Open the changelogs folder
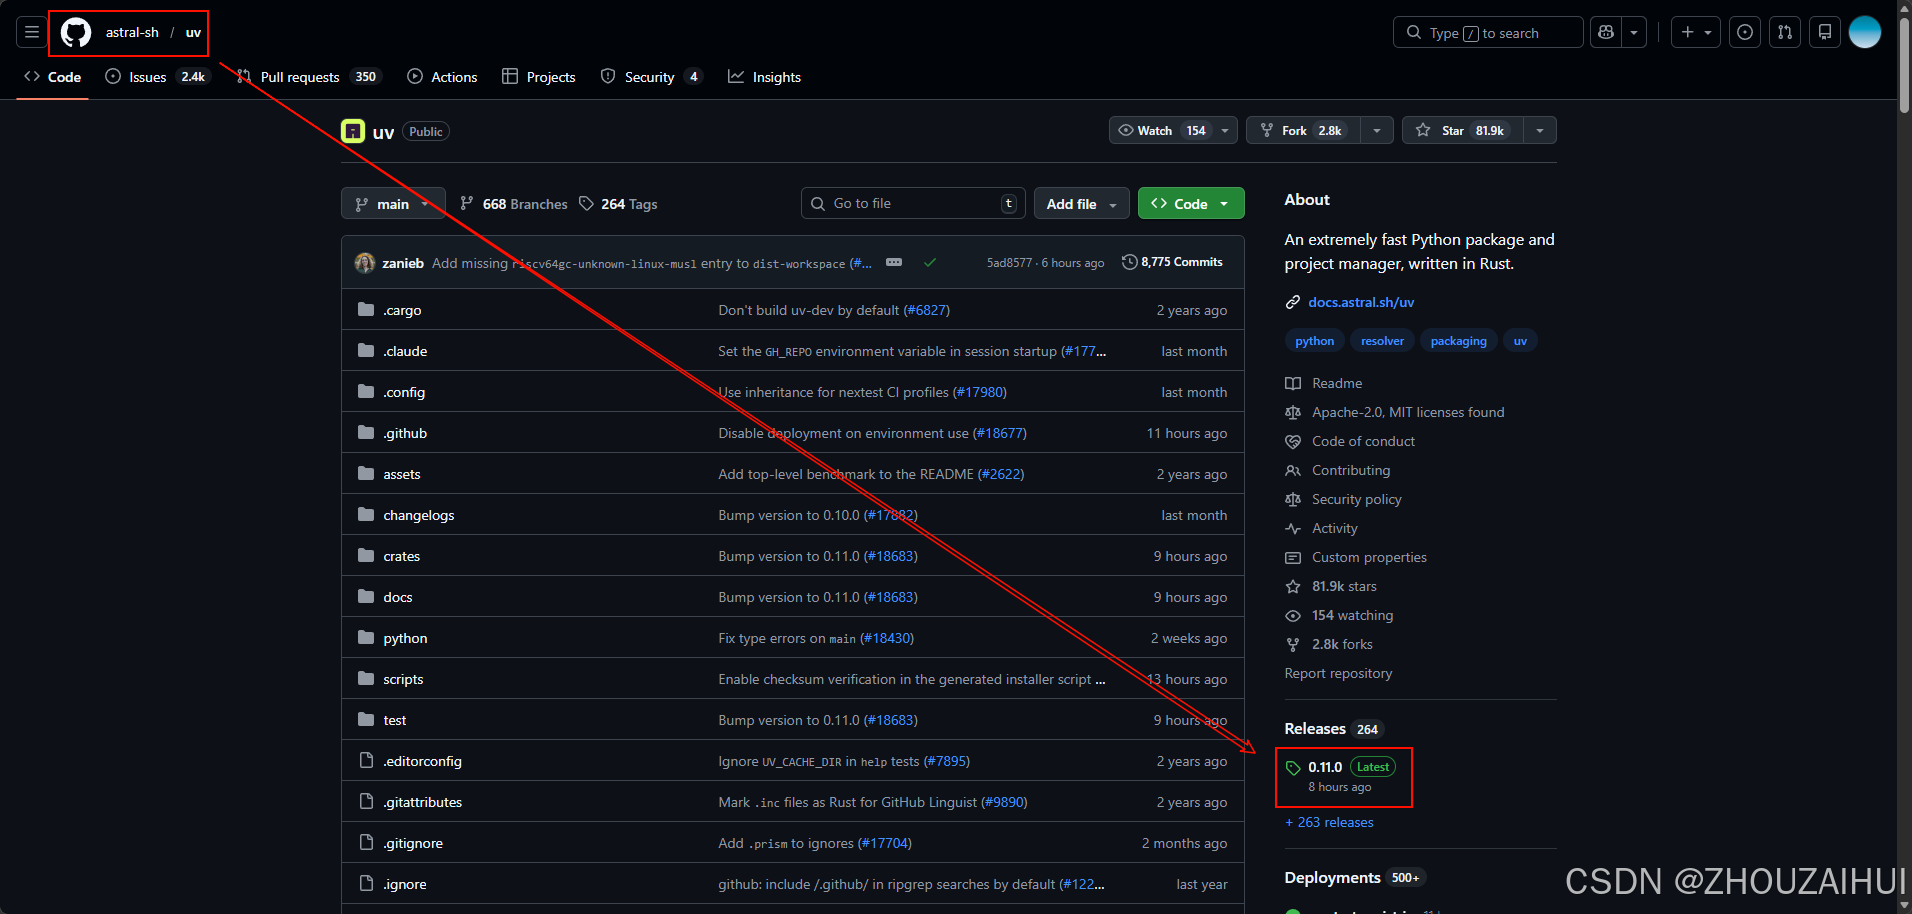Image resolution: width=1912 pixels, height=914 pixels. point(418,515)
